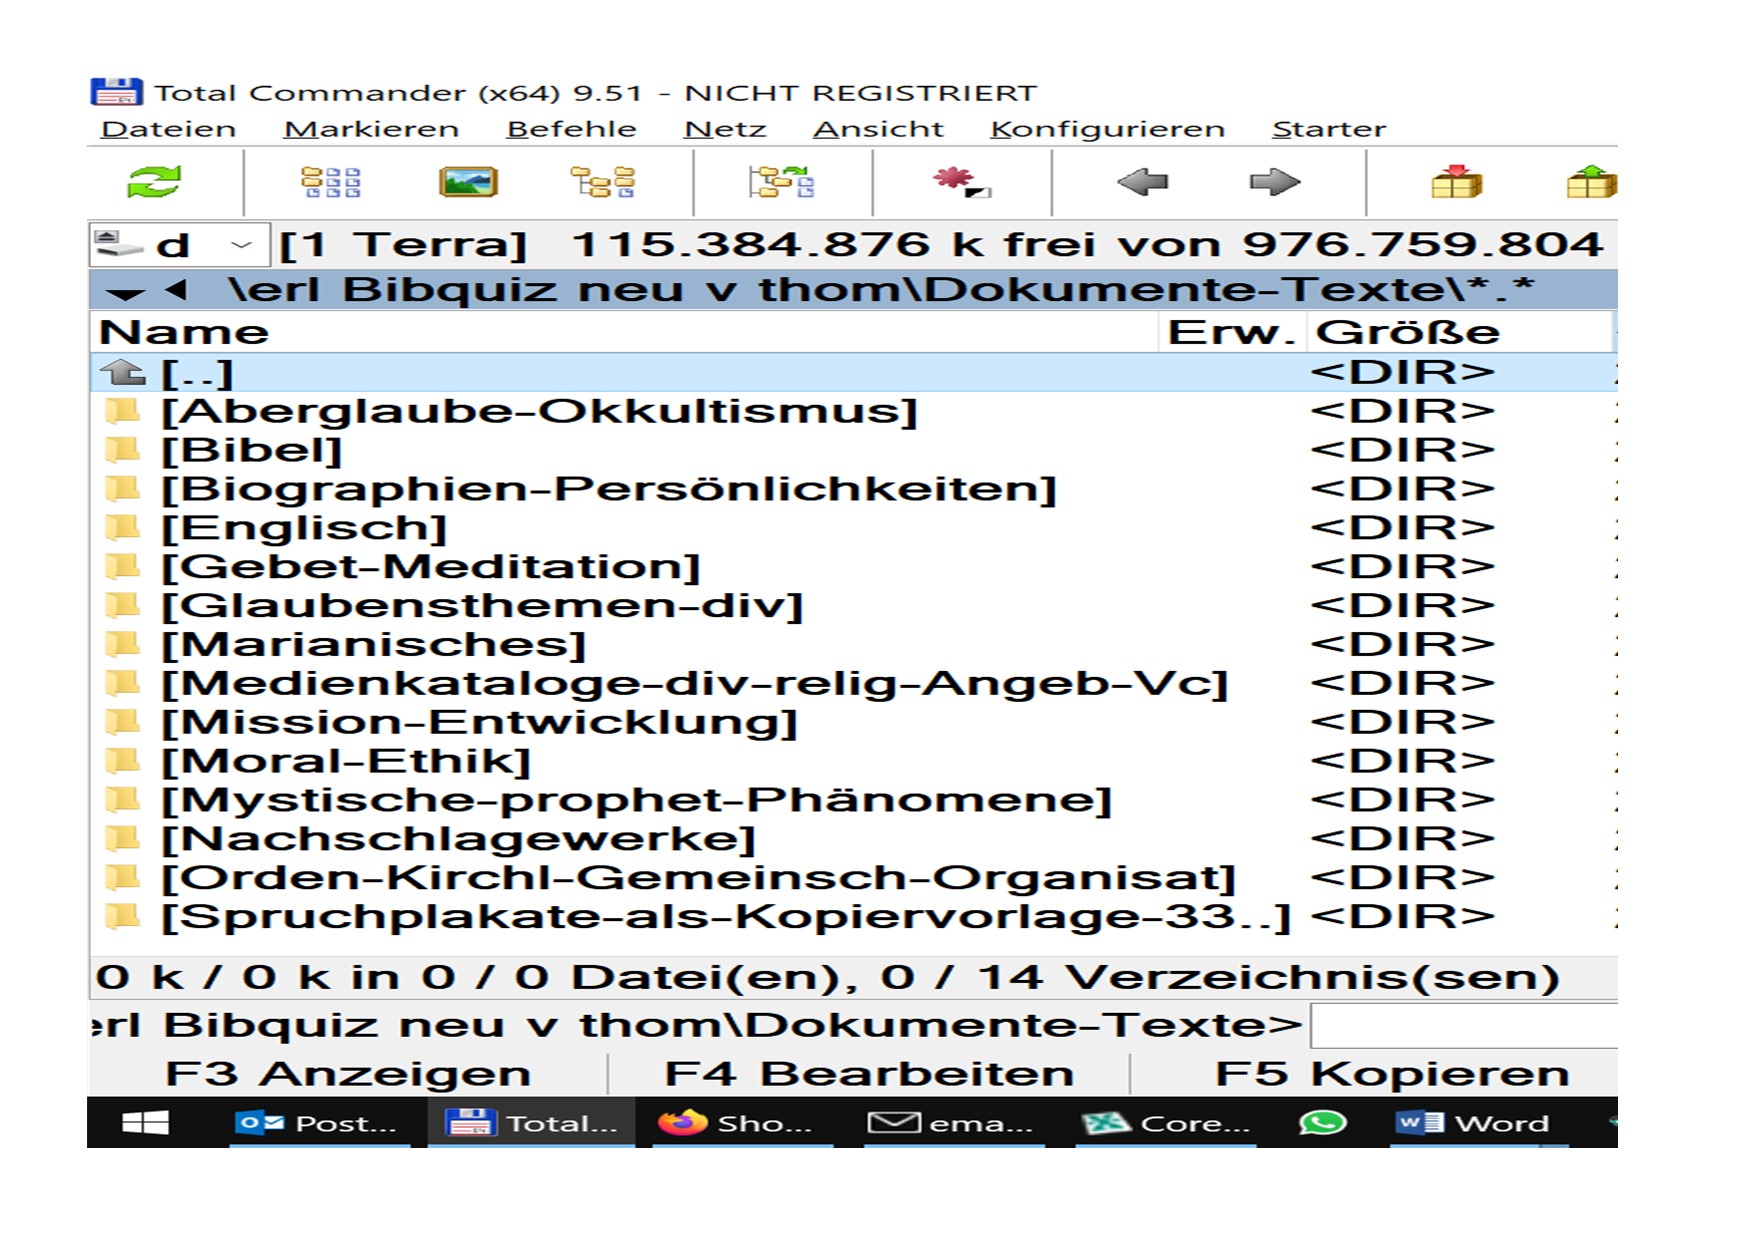Switch to Outlook Post... in taskbar
This screenshot has height=1240, width=1754.
(x=318, y=1123)
